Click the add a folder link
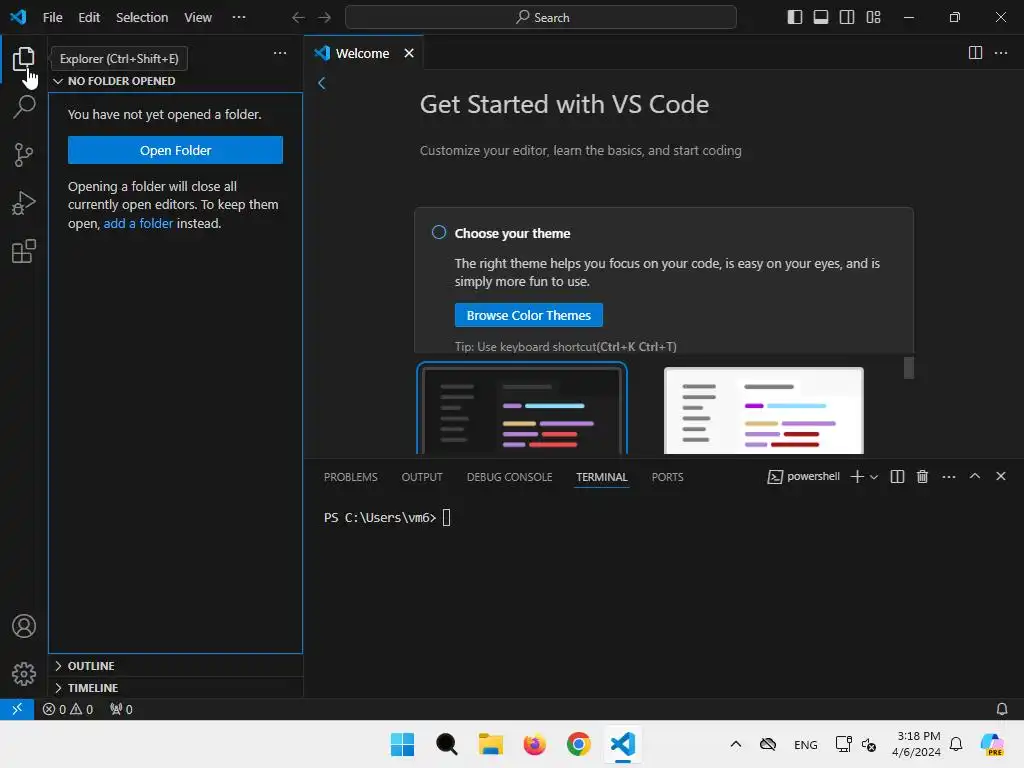Image resolution: width=1024 pixels, height=768 pixels. click(x=138, y=223)
